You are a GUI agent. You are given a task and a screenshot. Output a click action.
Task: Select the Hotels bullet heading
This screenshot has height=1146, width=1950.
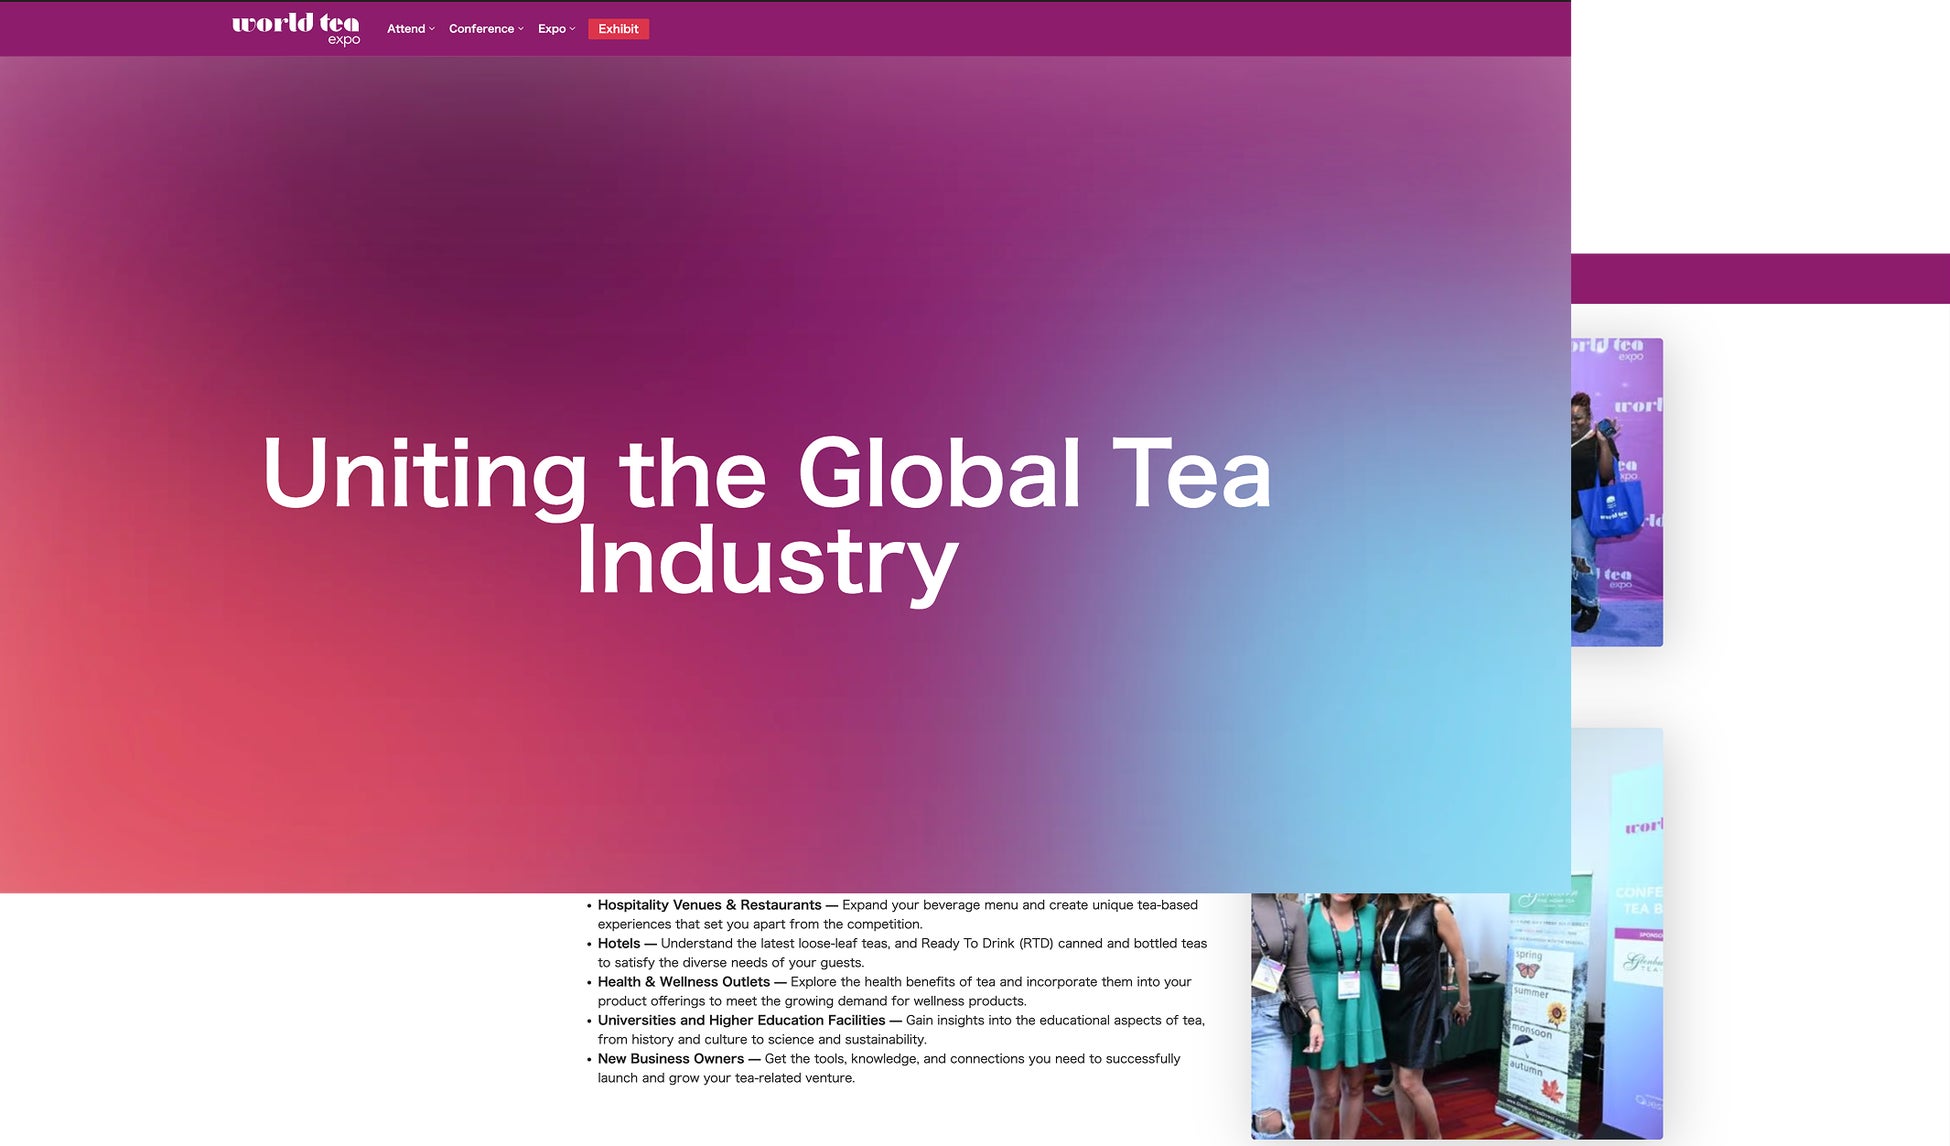(618, 943)
